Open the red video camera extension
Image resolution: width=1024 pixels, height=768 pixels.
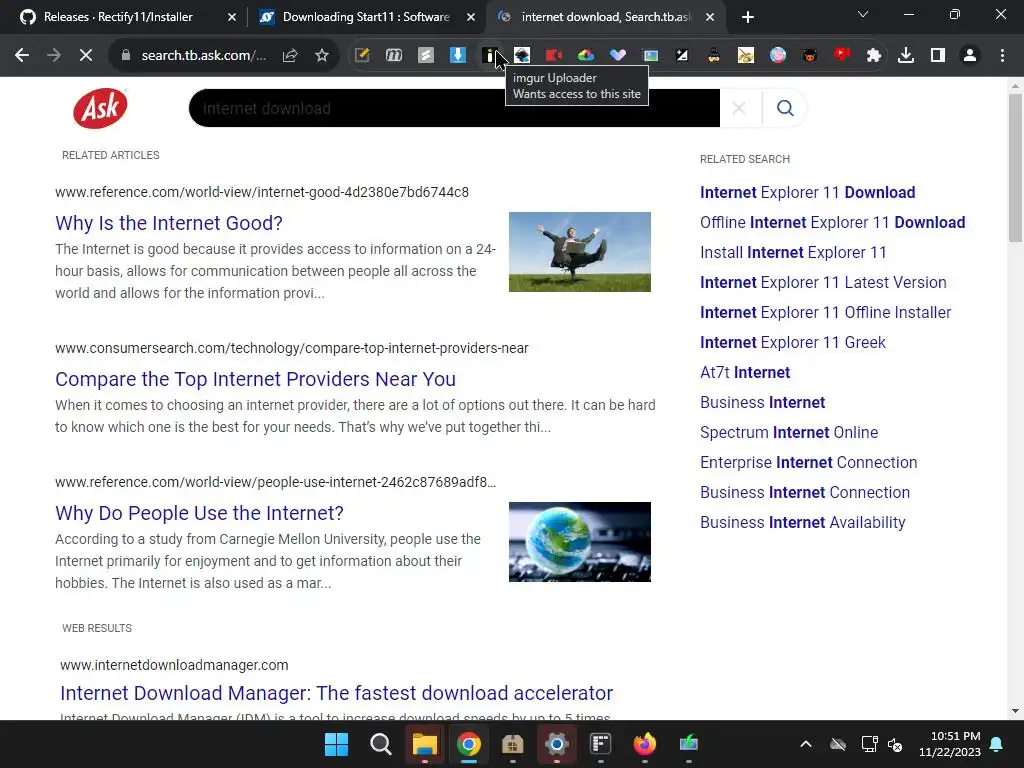554,56
